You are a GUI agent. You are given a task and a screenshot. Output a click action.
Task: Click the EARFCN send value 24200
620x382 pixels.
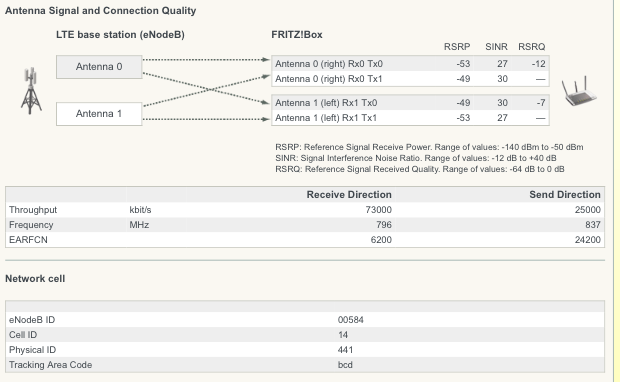pos(588,240)
